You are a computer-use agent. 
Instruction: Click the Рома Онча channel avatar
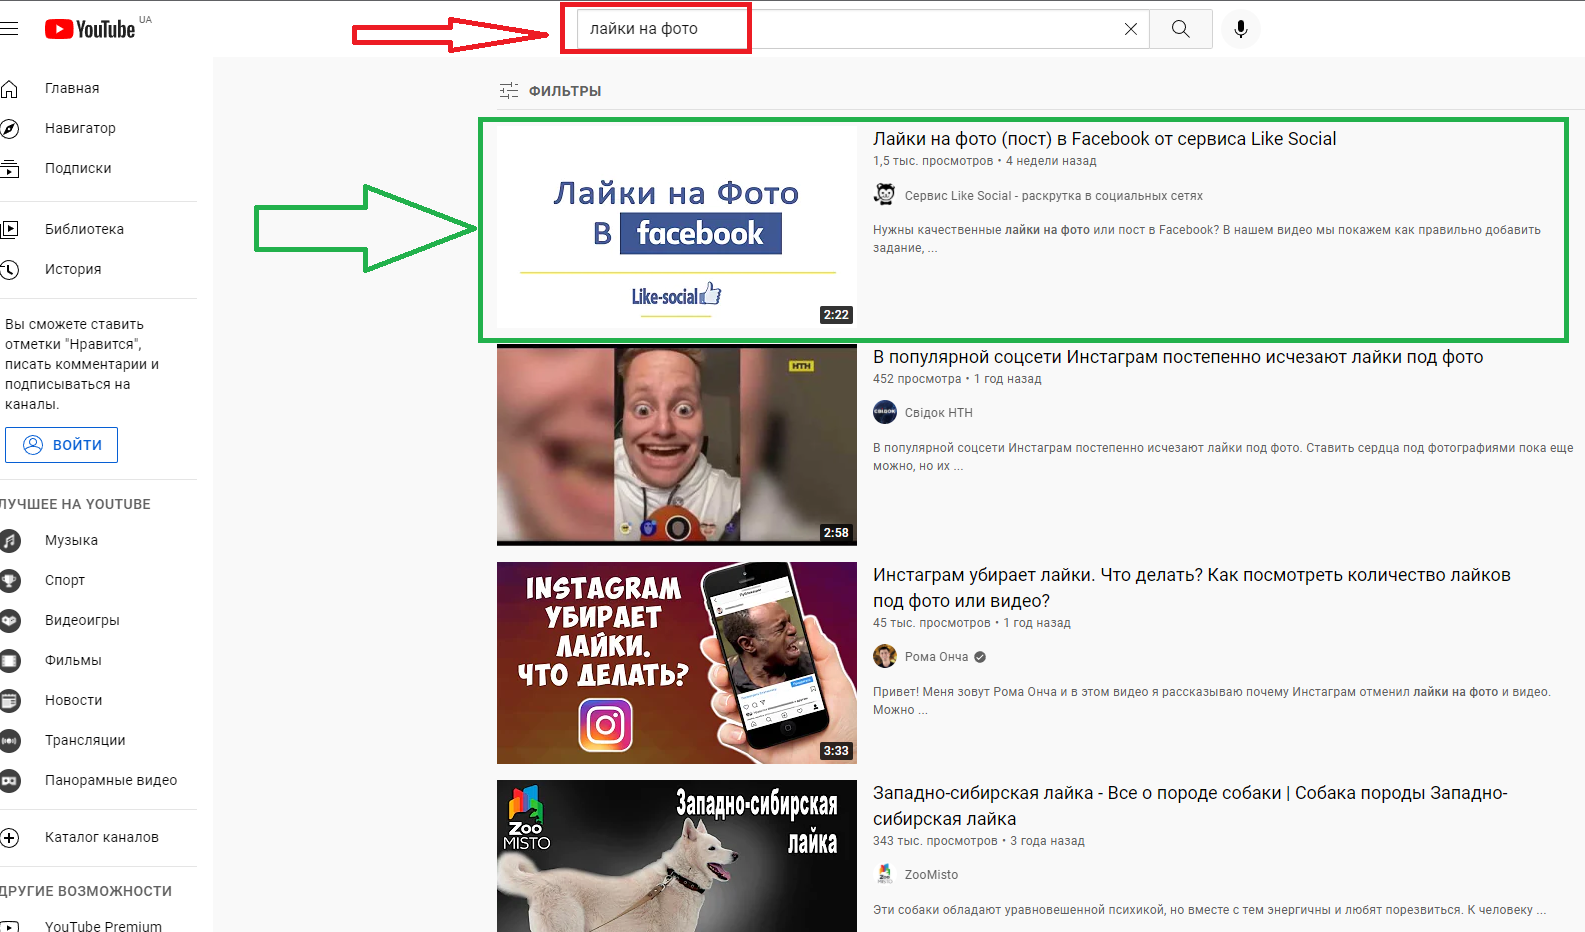point(884,656)
